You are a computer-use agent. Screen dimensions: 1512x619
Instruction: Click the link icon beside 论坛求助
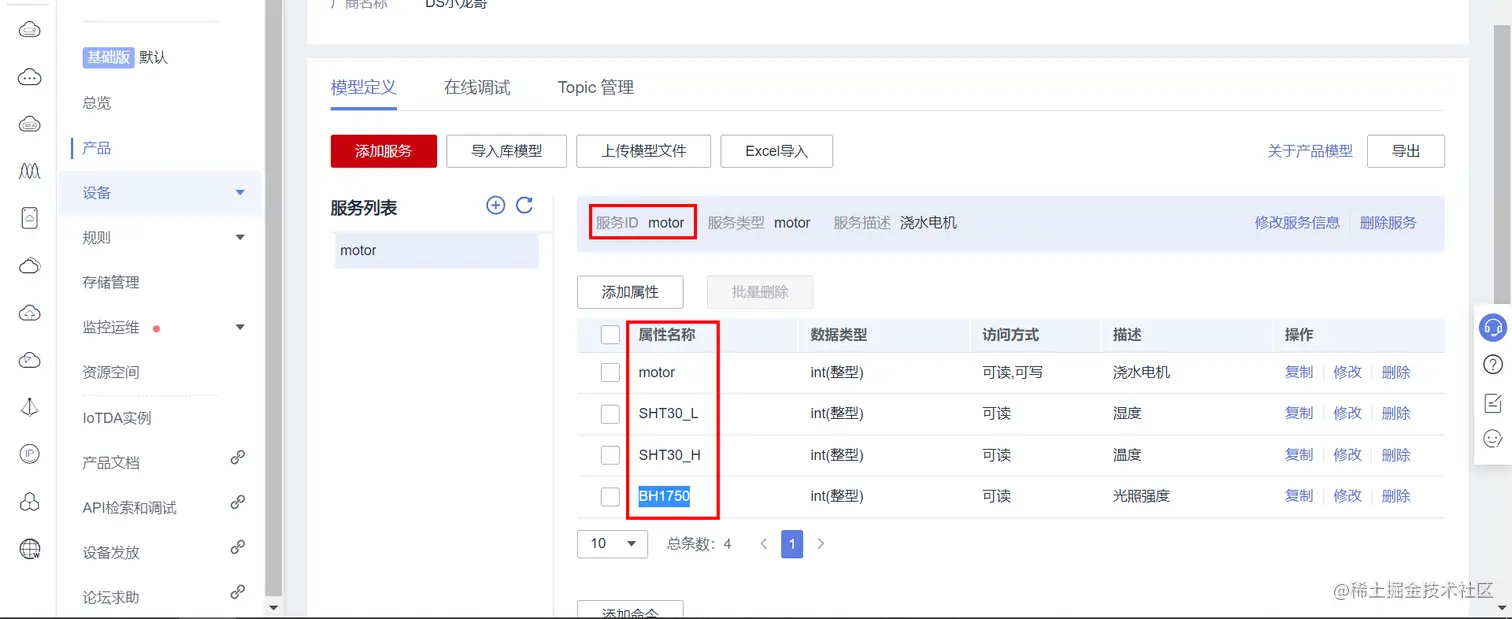238,592
